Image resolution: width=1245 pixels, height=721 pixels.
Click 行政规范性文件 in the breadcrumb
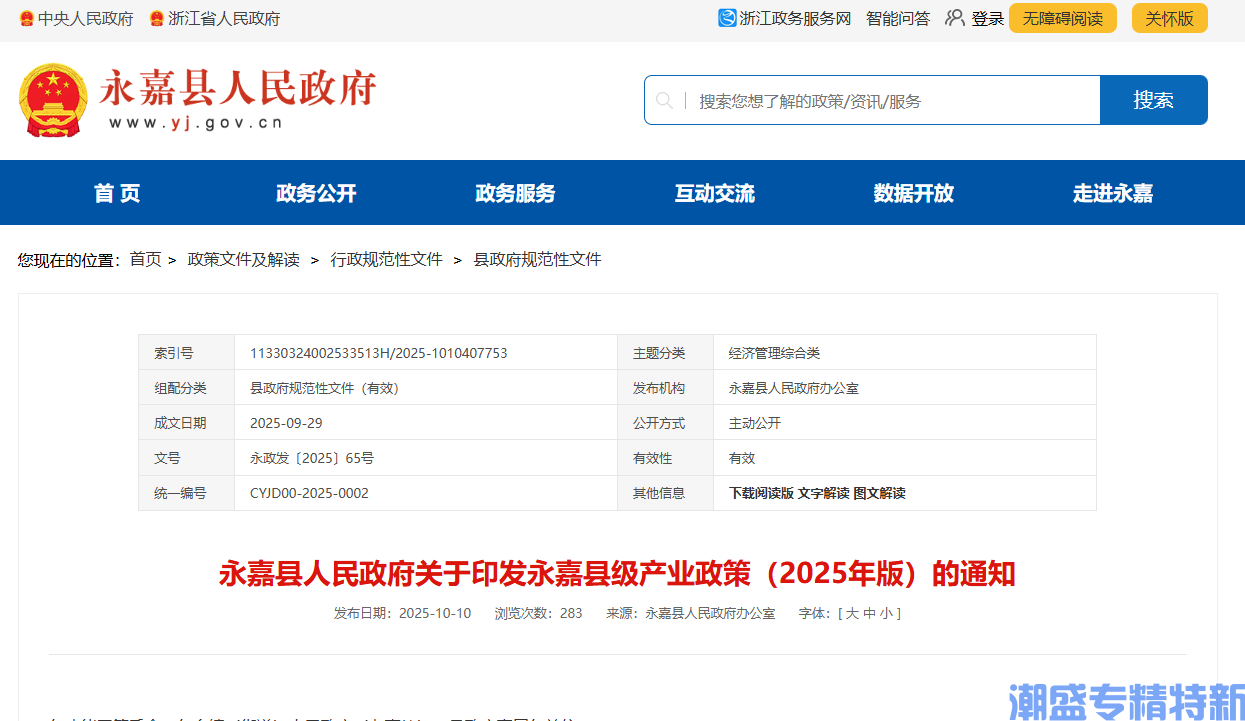tap(386, 260)
